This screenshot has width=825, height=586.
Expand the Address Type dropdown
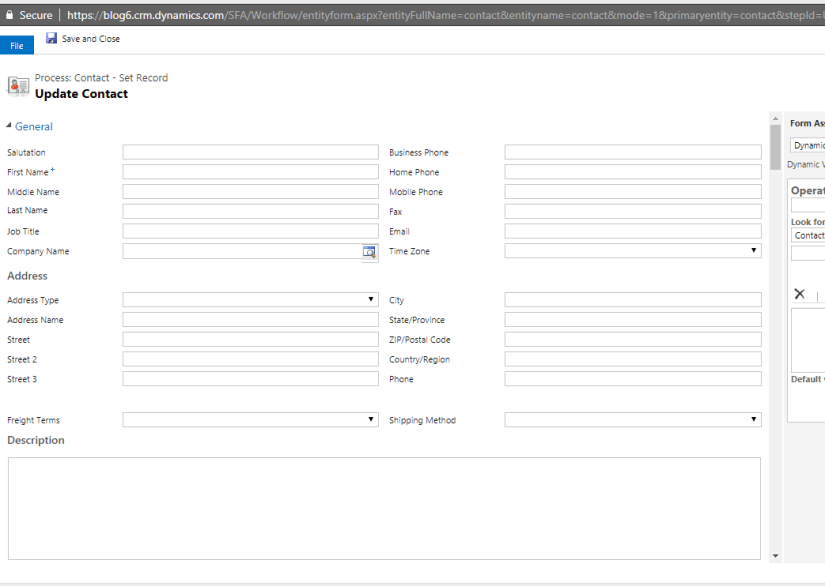point(249,300)
